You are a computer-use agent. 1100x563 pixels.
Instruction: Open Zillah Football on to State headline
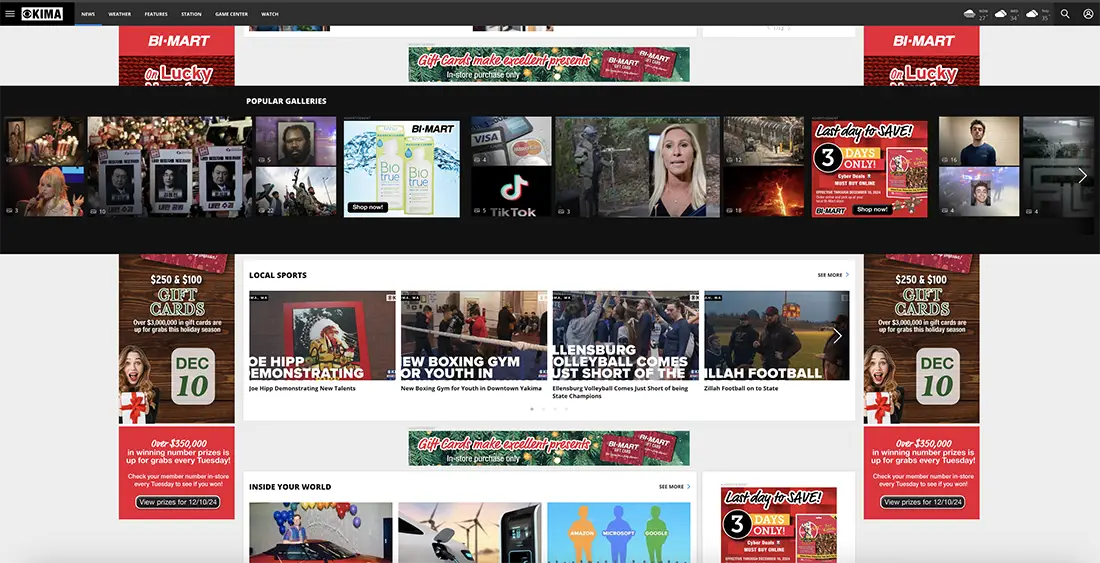click(741, 388)
